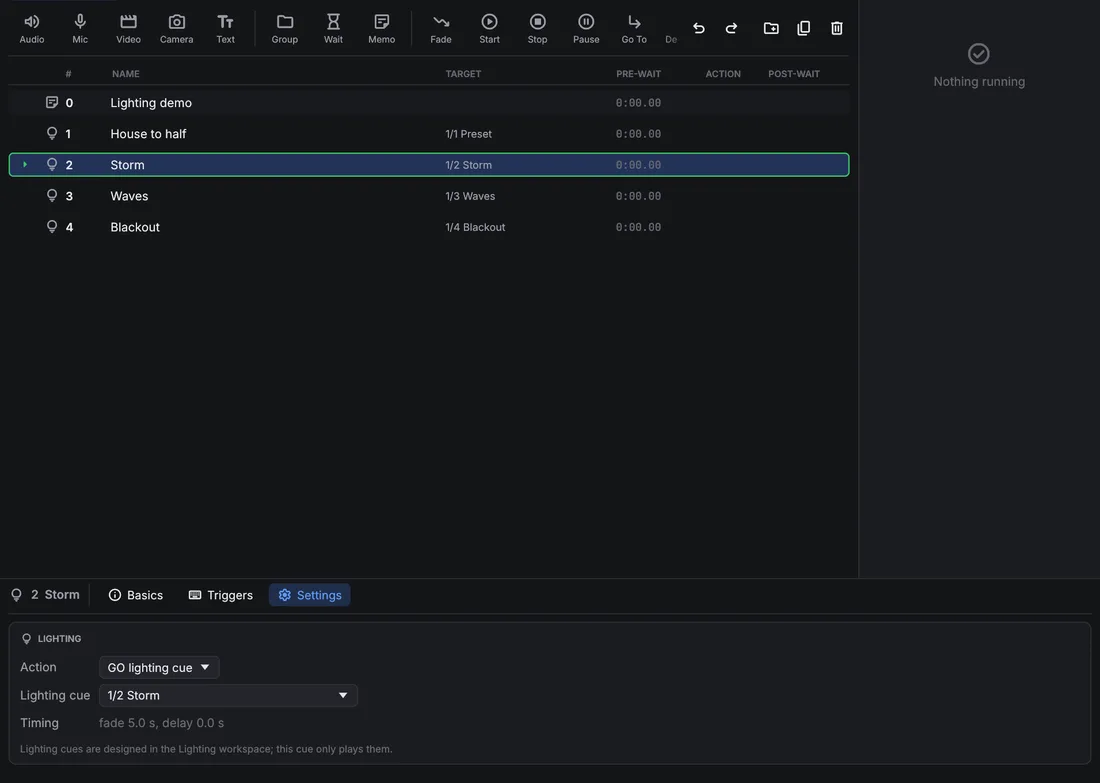Click the PRE-WAIT column header
1100x783 pixels.
638,74
